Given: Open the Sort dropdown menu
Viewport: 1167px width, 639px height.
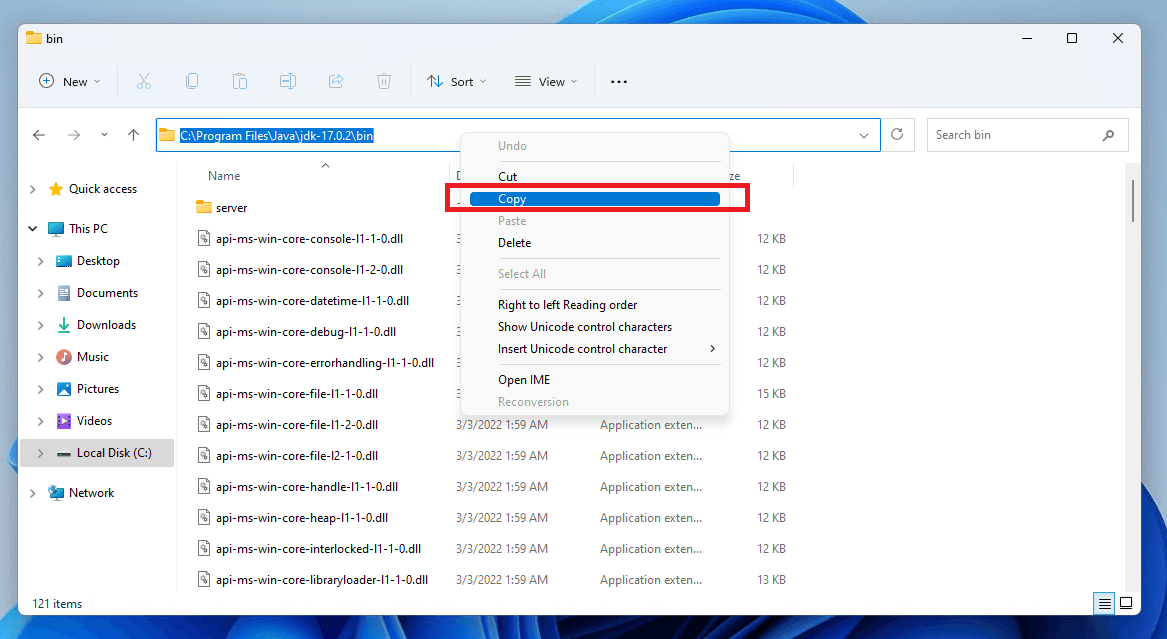Looking at the screenshot, I should click(456, 81).
